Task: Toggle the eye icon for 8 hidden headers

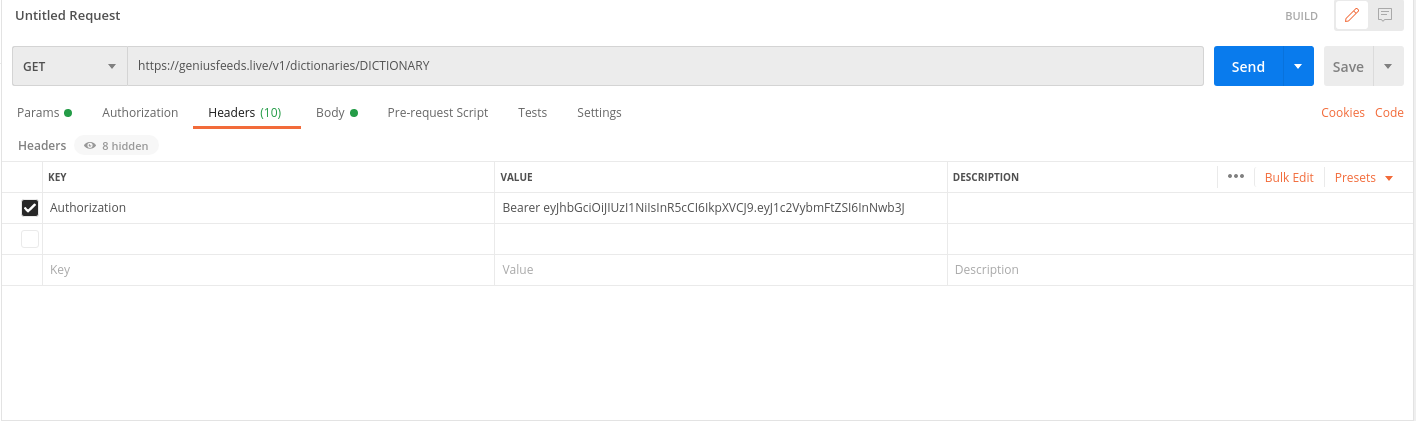Action: [90, 146]
